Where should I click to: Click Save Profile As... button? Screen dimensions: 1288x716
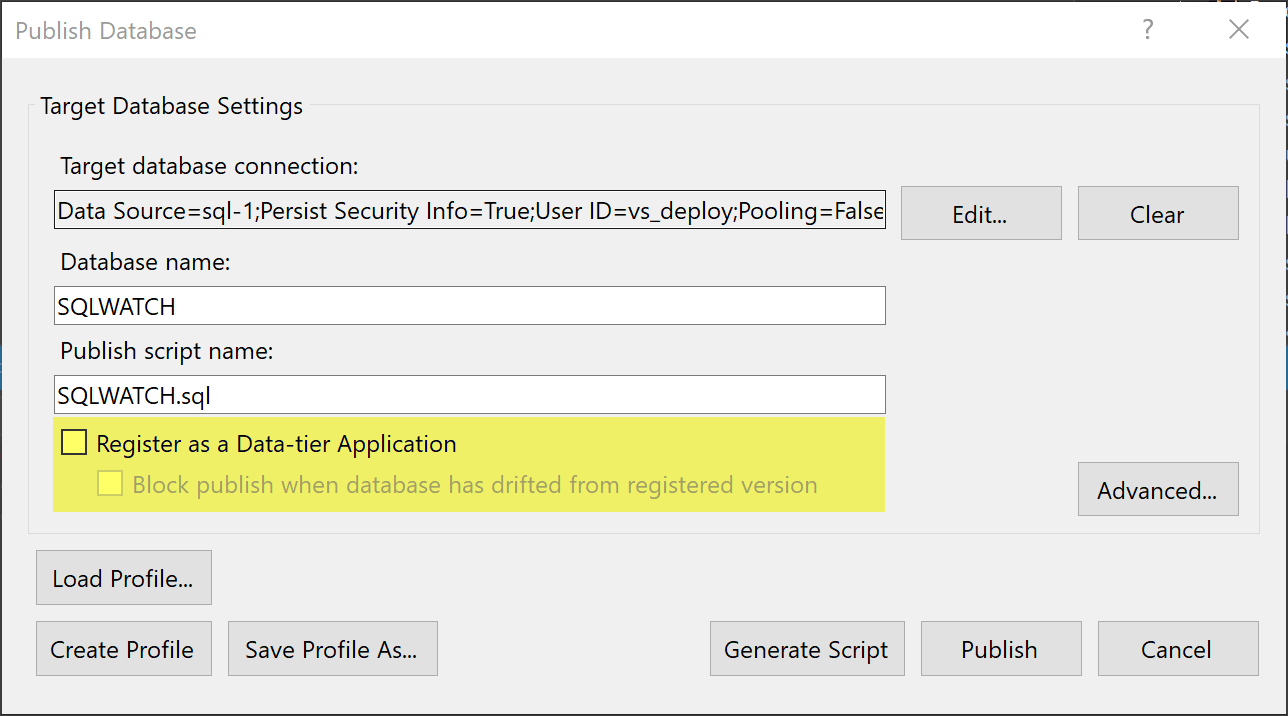[333, 649]
